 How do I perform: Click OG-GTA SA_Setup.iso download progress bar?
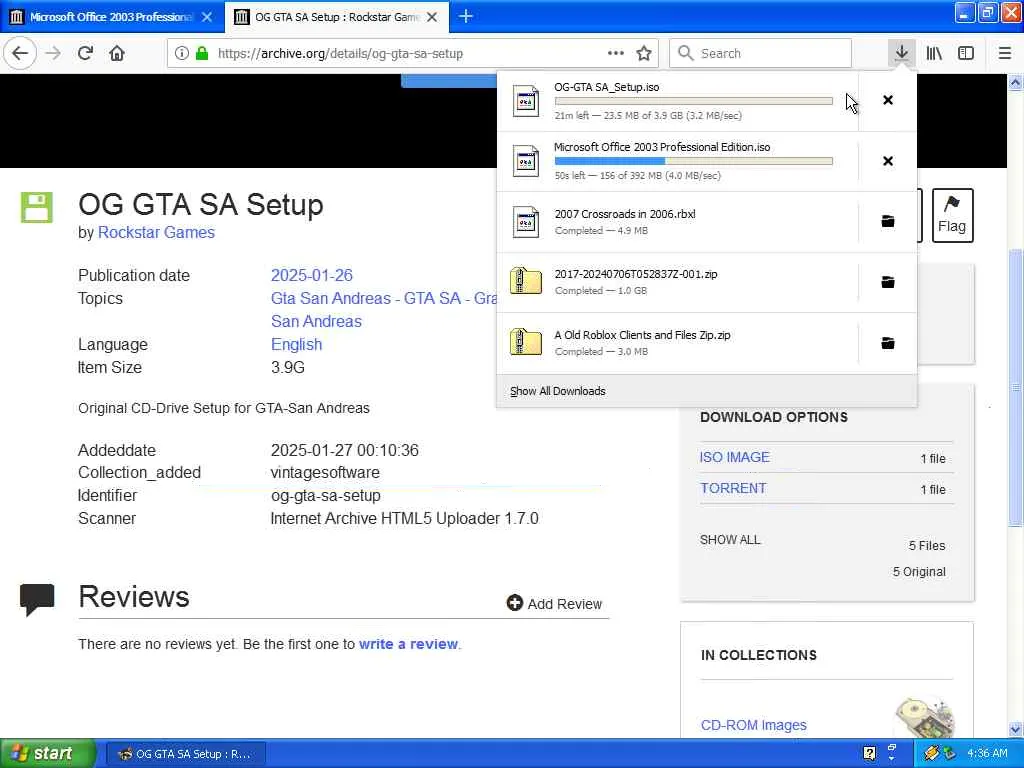[694, 101]
